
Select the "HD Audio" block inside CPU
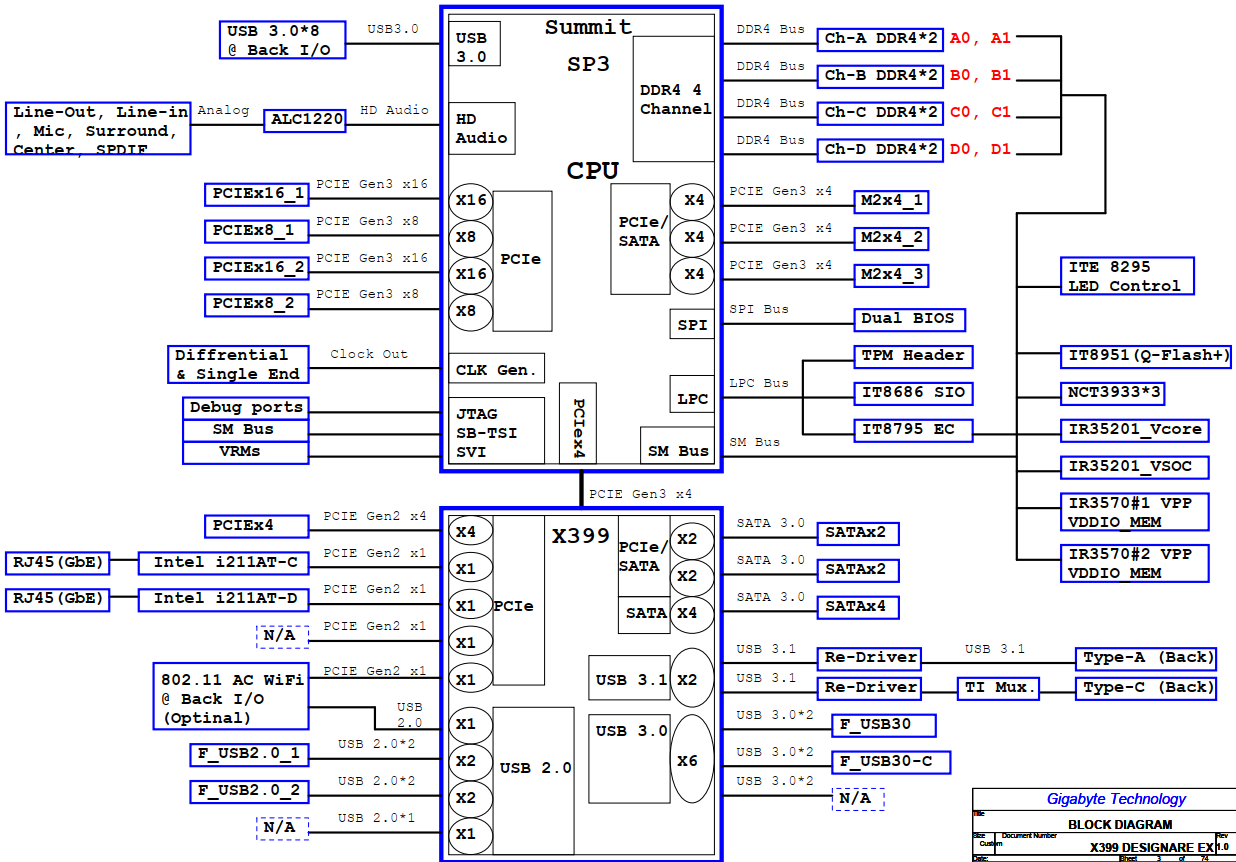coord(482,128)
